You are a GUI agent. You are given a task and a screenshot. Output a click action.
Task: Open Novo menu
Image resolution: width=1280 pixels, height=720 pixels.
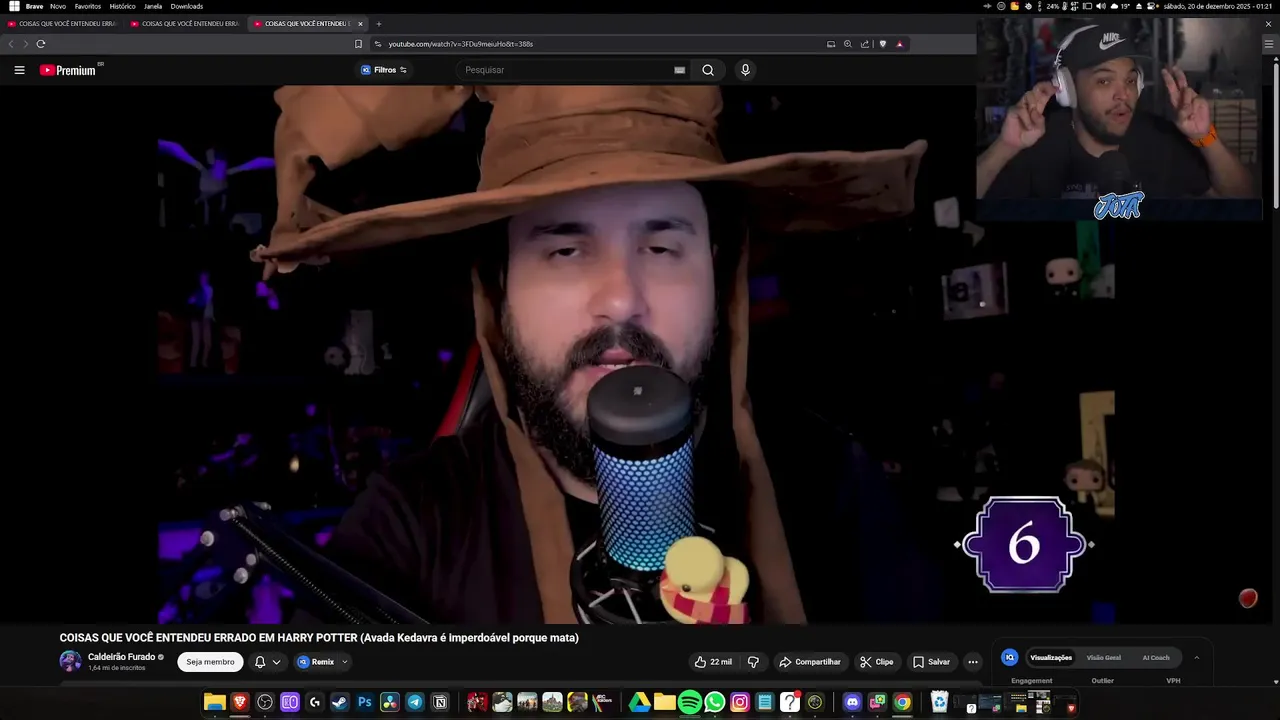(58, 6)
